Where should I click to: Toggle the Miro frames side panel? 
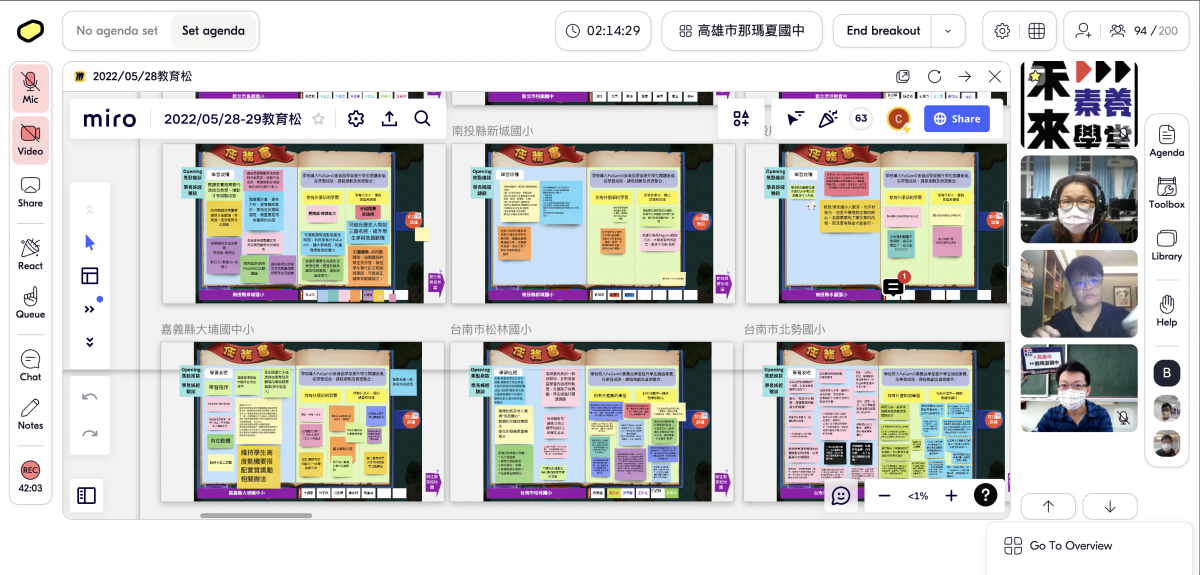pyautogui.click(x=87, y=495)
